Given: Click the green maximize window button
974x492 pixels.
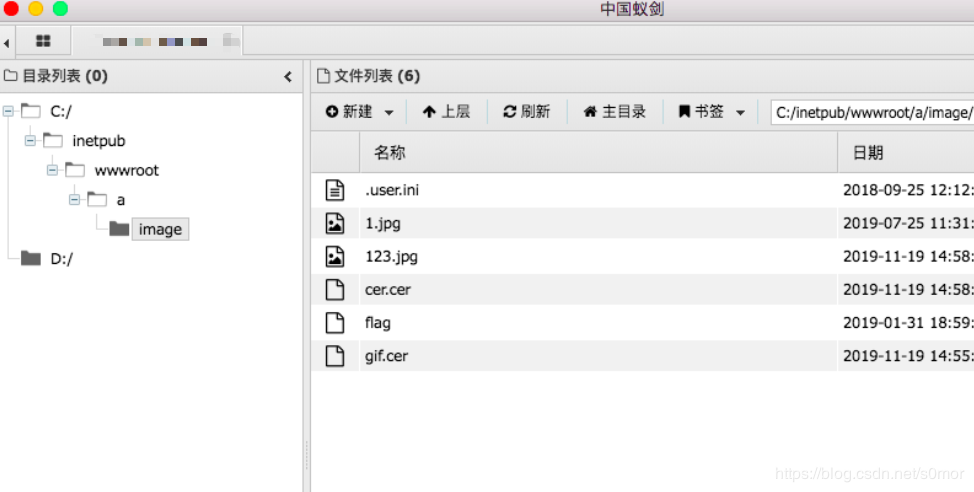Looking at the screenshot, I should pyautogui.click(x=60, y=8).
